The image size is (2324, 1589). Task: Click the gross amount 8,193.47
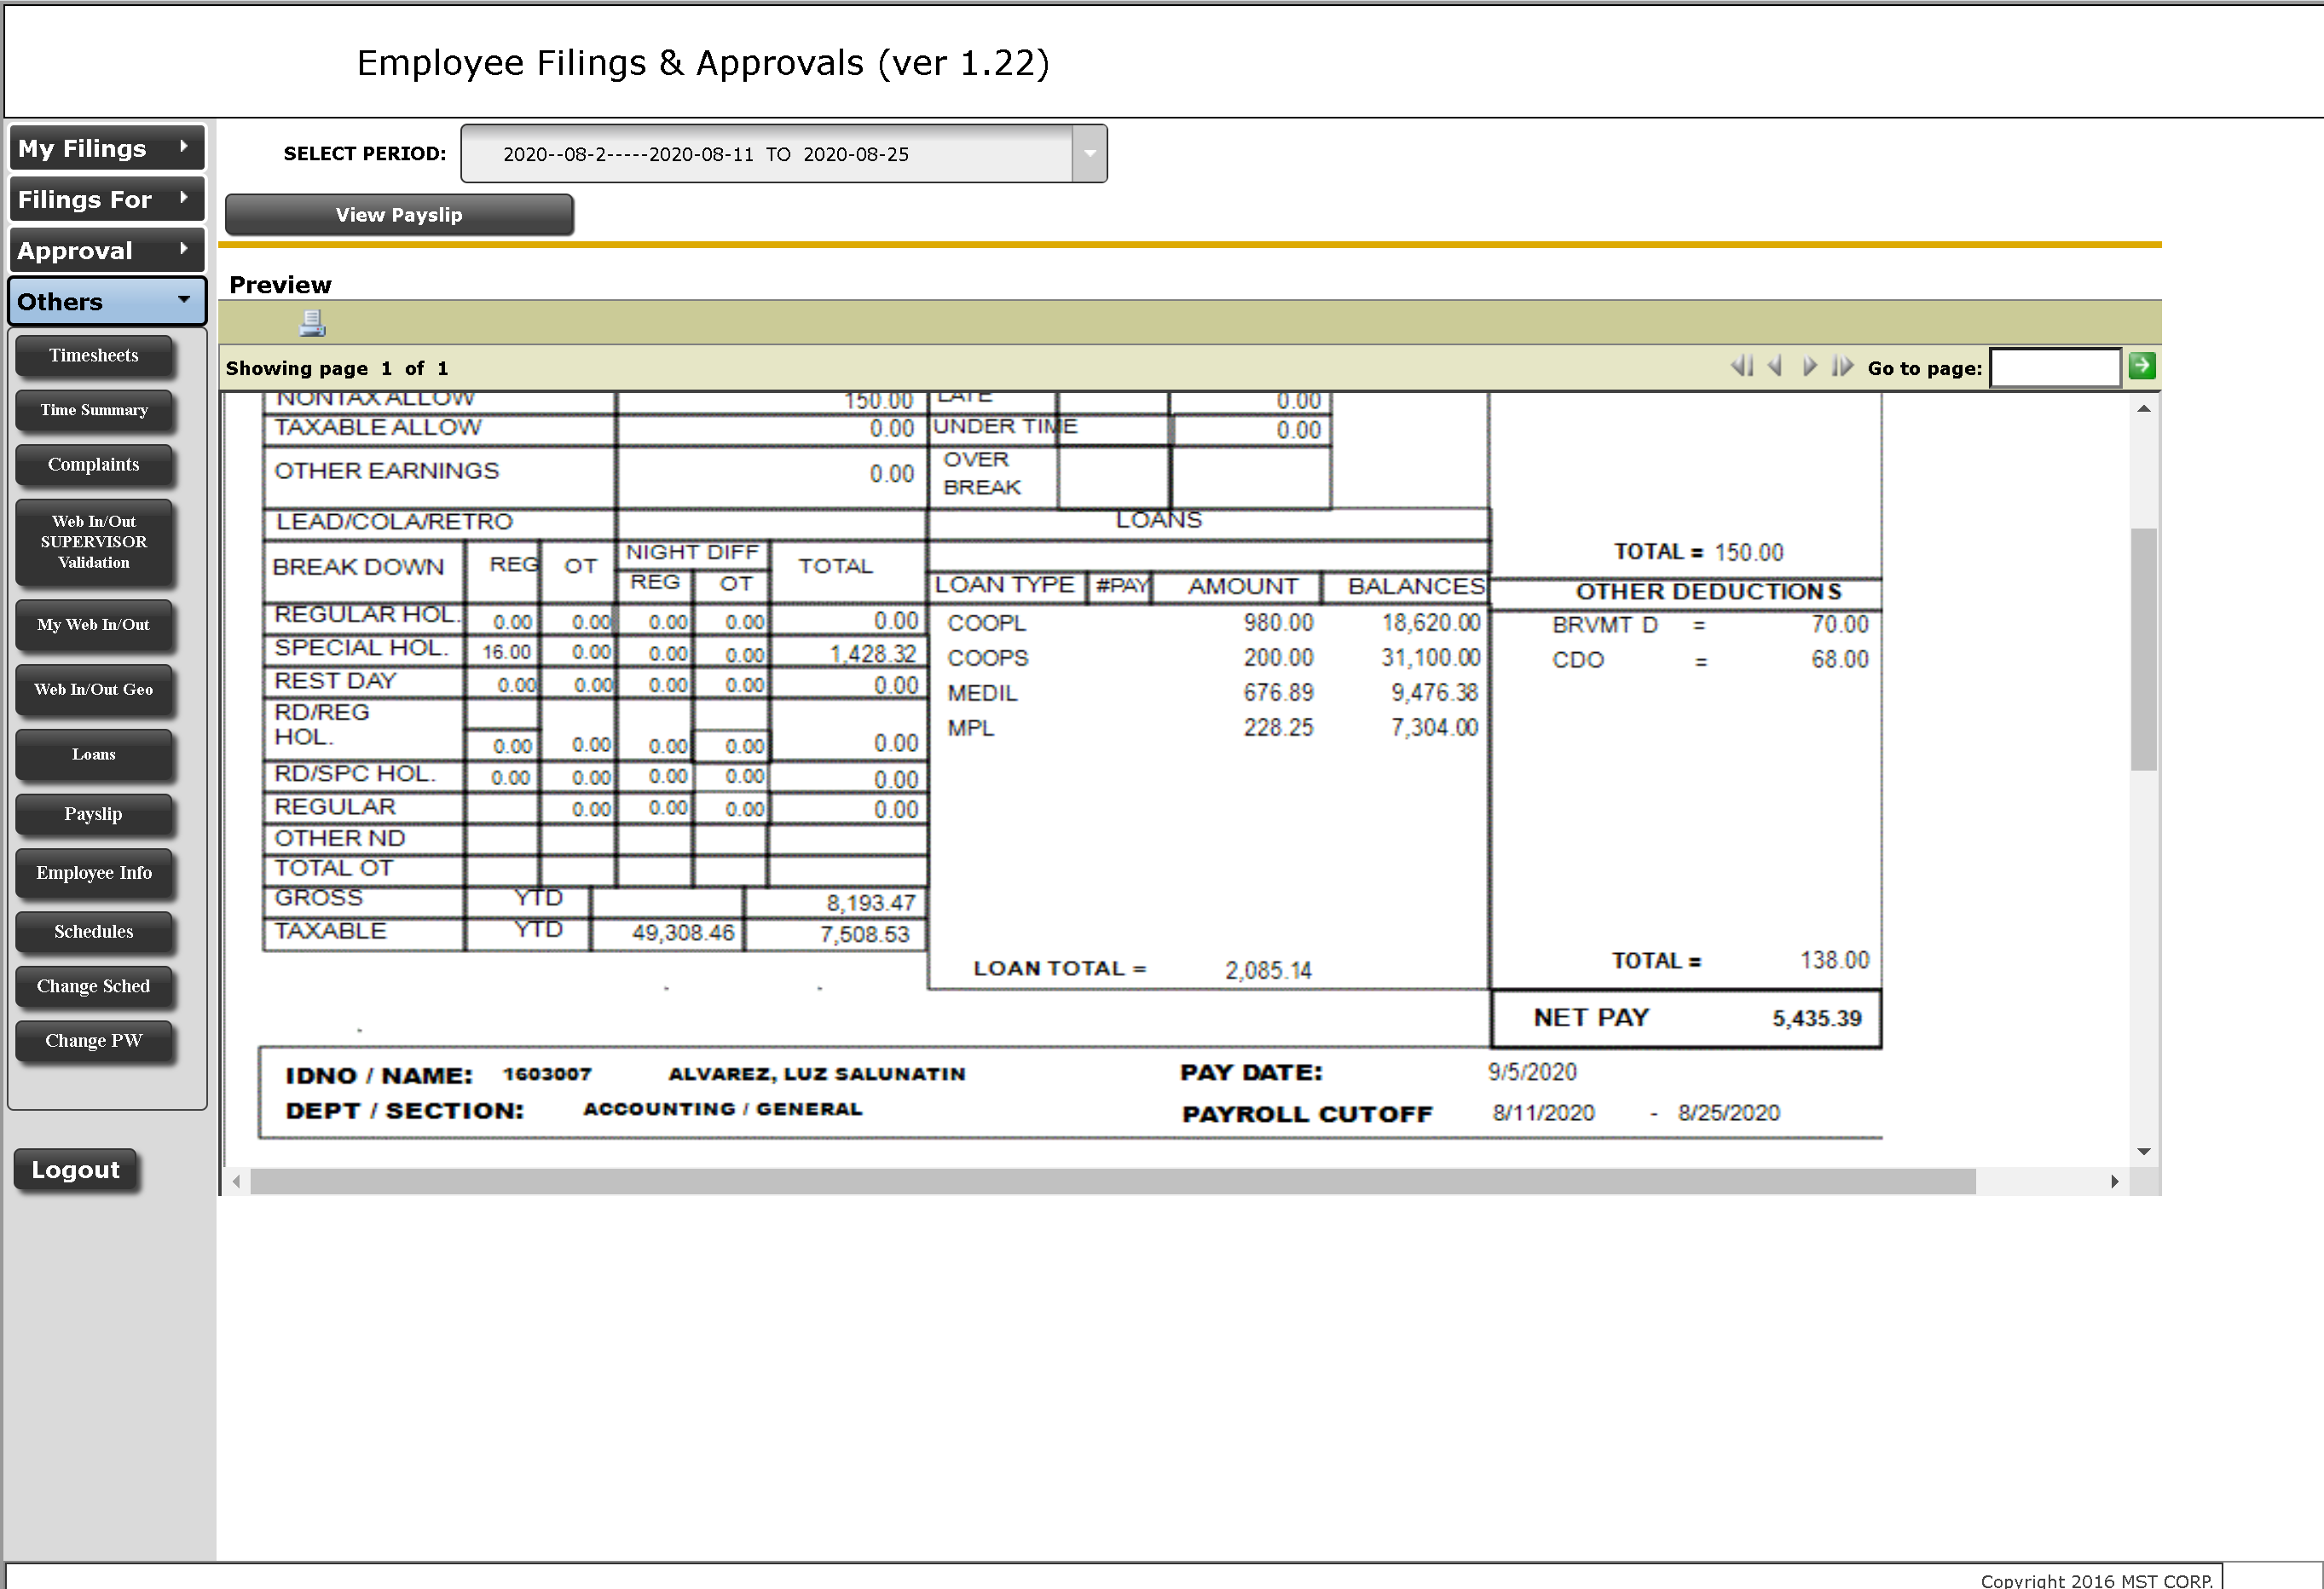click(x=870, y=903)
